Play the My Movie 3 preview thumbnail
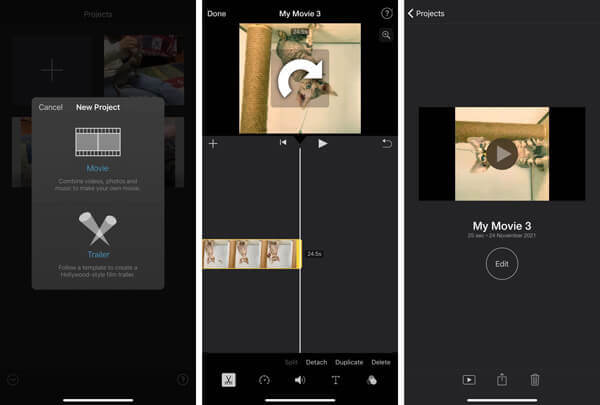 [x=502, y=154]
